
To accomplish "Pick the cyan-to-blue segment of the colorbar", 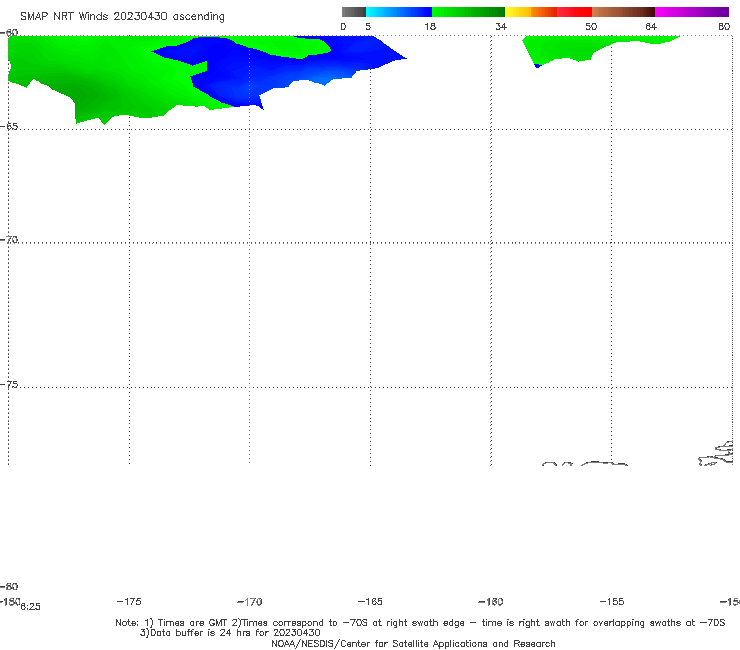I will [399, 12].
